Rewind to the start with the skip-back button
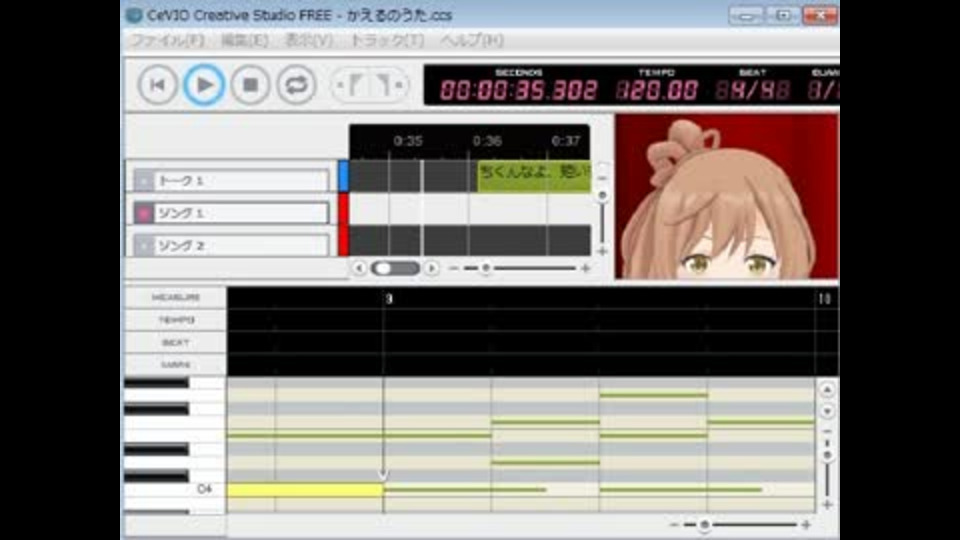960x540 pixels. tap(157, 84)
